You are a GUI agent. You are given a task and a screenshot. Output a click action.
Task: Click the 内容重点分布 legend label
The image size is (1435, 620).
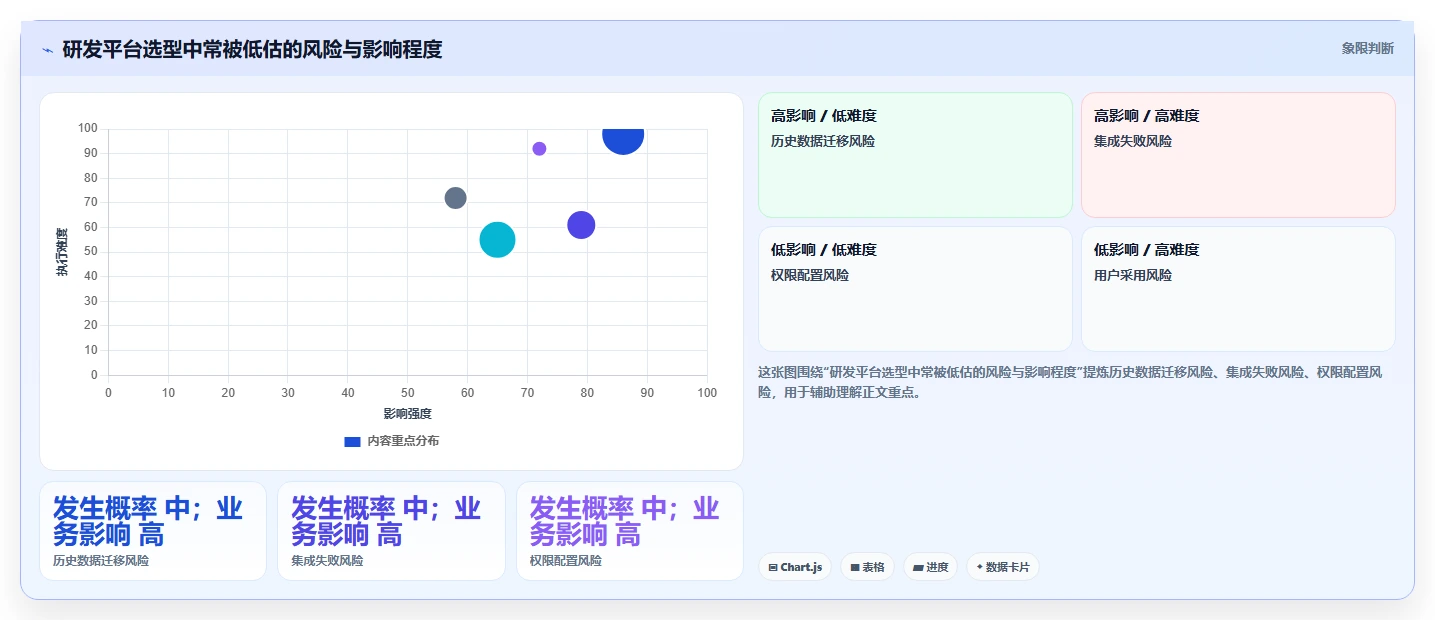(x=403, y=441)
